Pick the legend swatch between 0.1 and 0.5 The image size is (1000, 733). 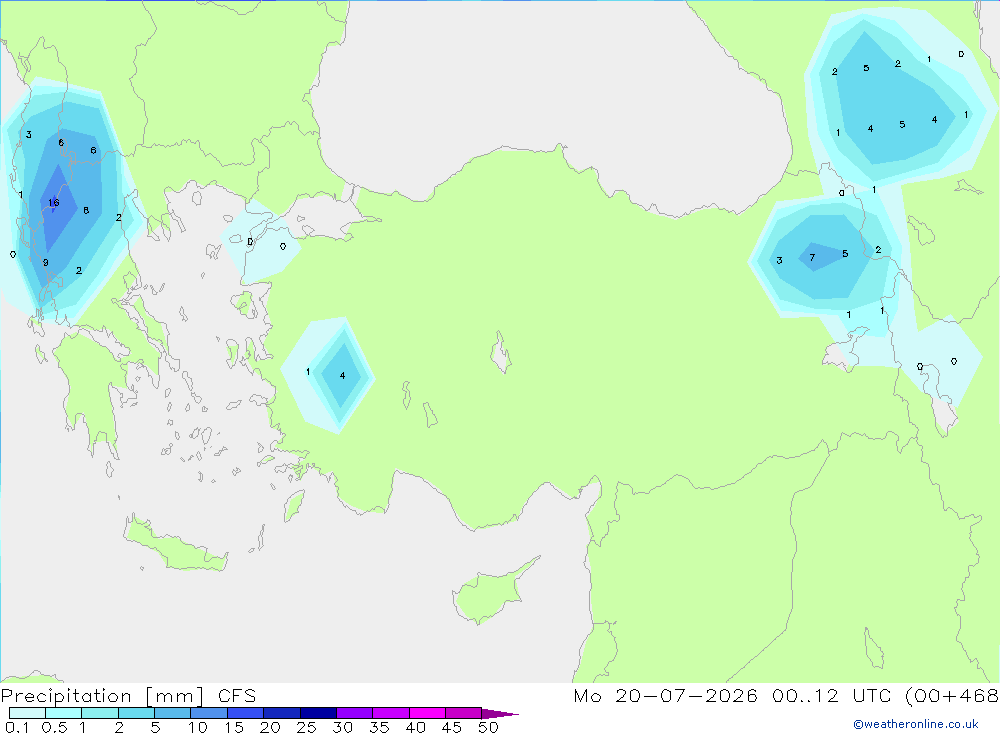(27, 713)
